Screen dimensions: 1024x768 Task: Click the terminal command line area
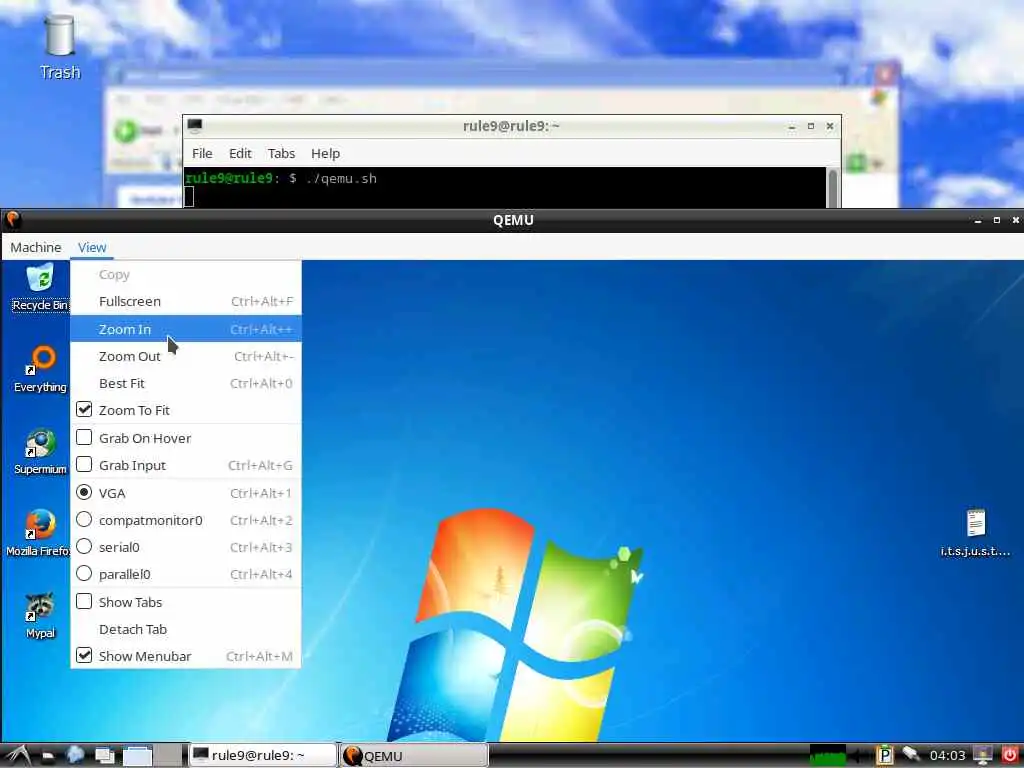(505, 187)
